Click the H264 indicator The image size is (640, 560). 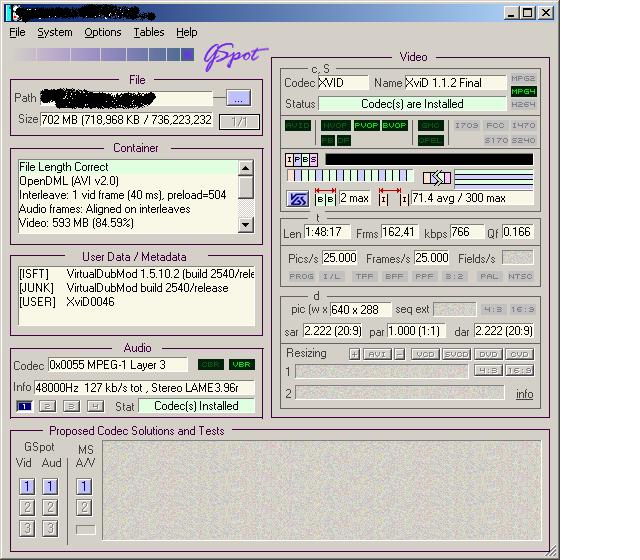click(x=523, y=104)
